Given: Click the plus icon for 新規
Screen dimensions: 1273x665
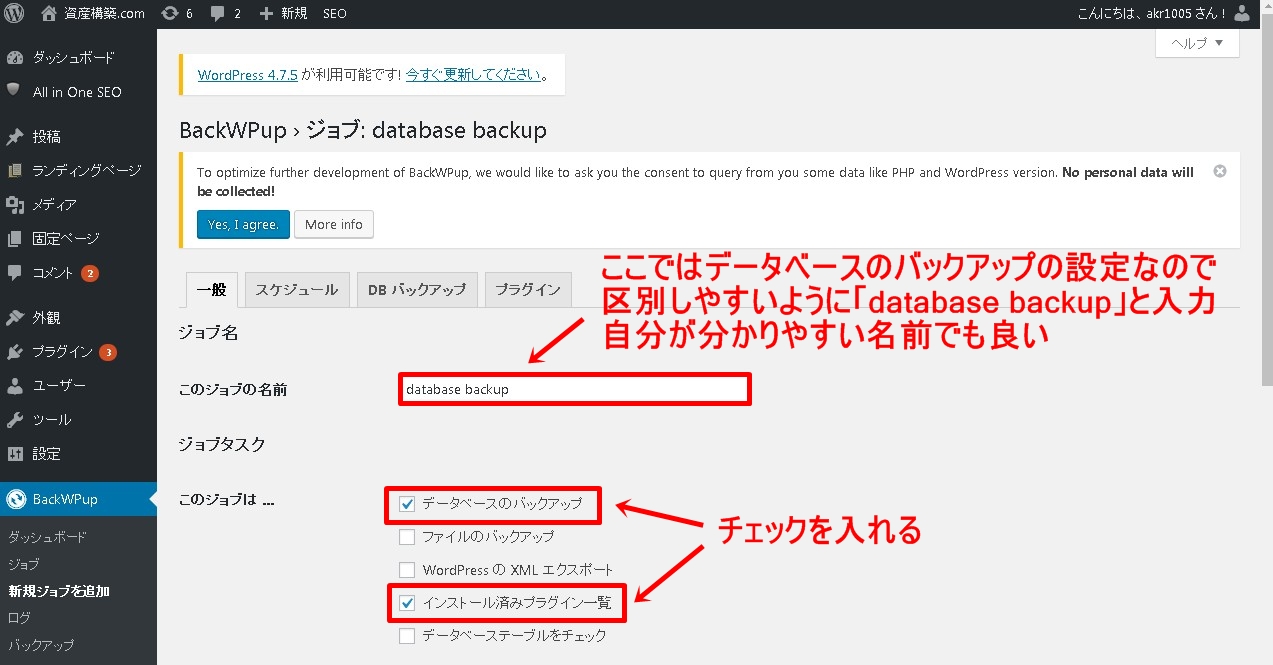Looking at the screenshot, I should [266, 14].
